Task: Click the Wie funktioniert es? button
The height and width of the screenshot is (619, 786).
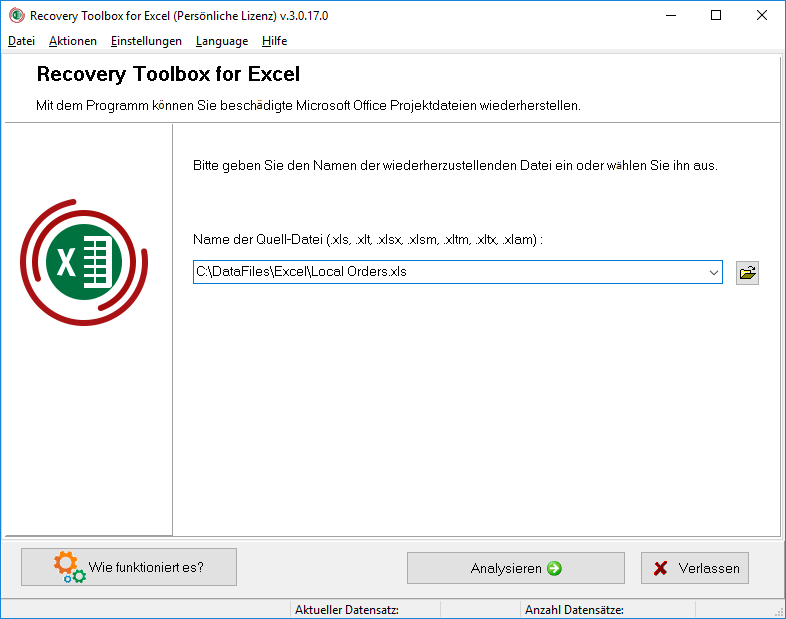Action: coord(129,567)
